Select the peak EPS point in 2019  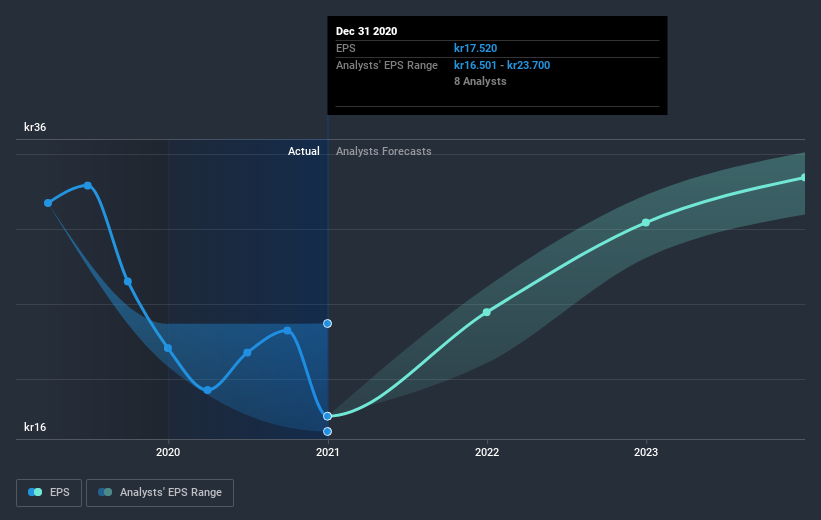88,185
